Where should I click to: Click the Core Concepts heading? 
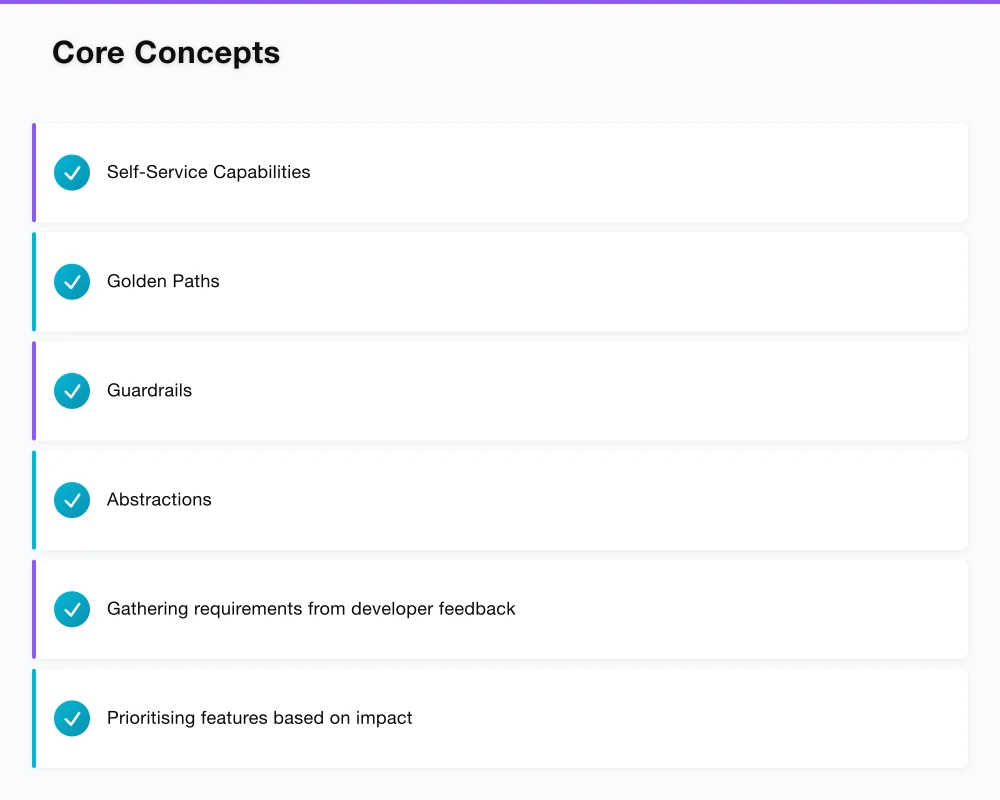coord(166,52)
